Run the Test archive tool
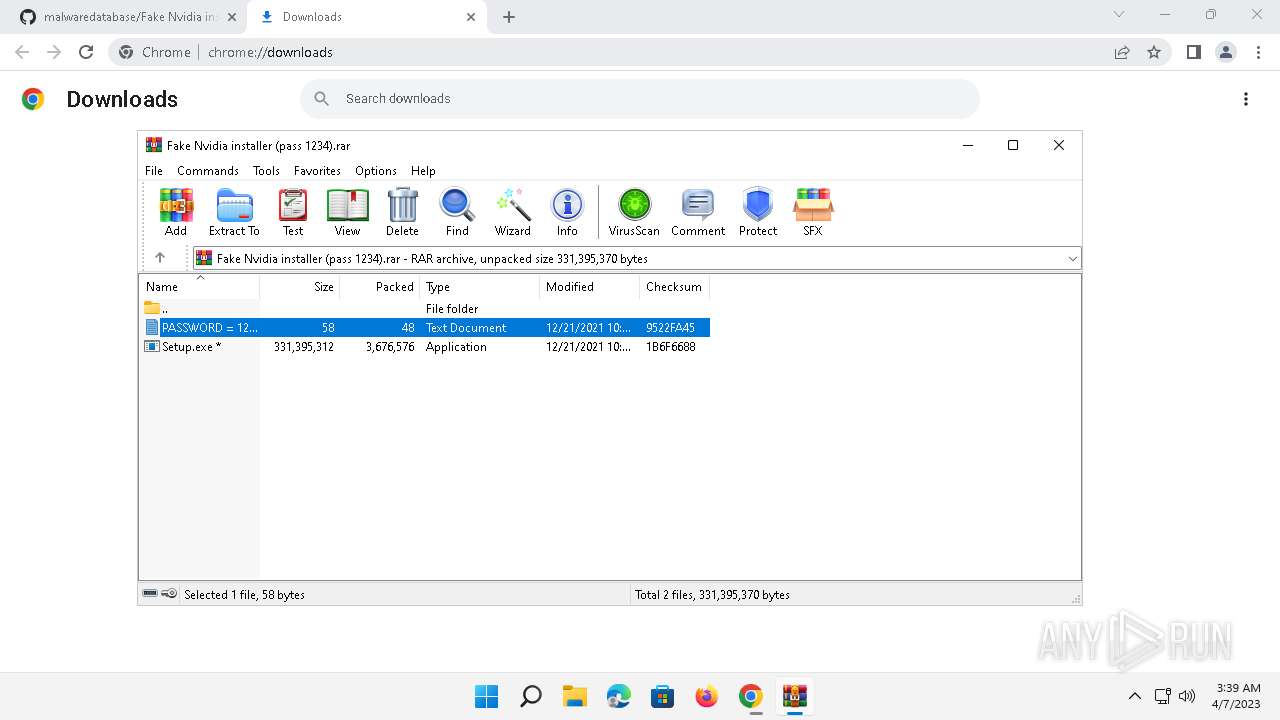Image resolution: width=1280 pixels, height=720 pixels. click(293, 212)
